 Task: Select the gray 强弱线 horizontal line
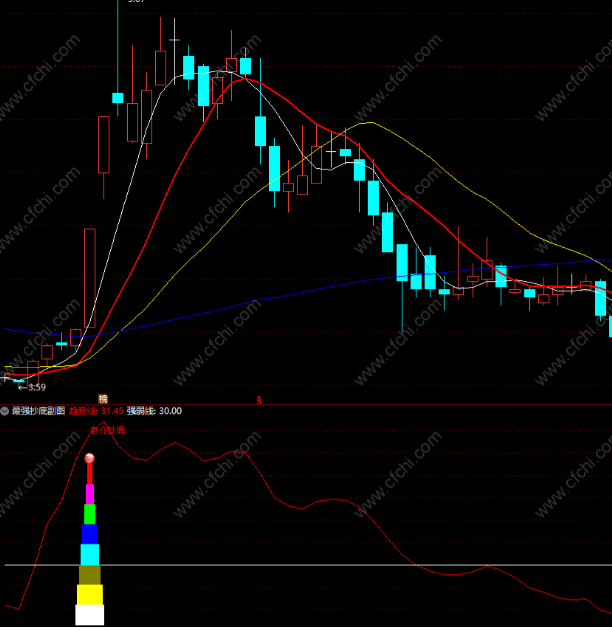(308, 565)
